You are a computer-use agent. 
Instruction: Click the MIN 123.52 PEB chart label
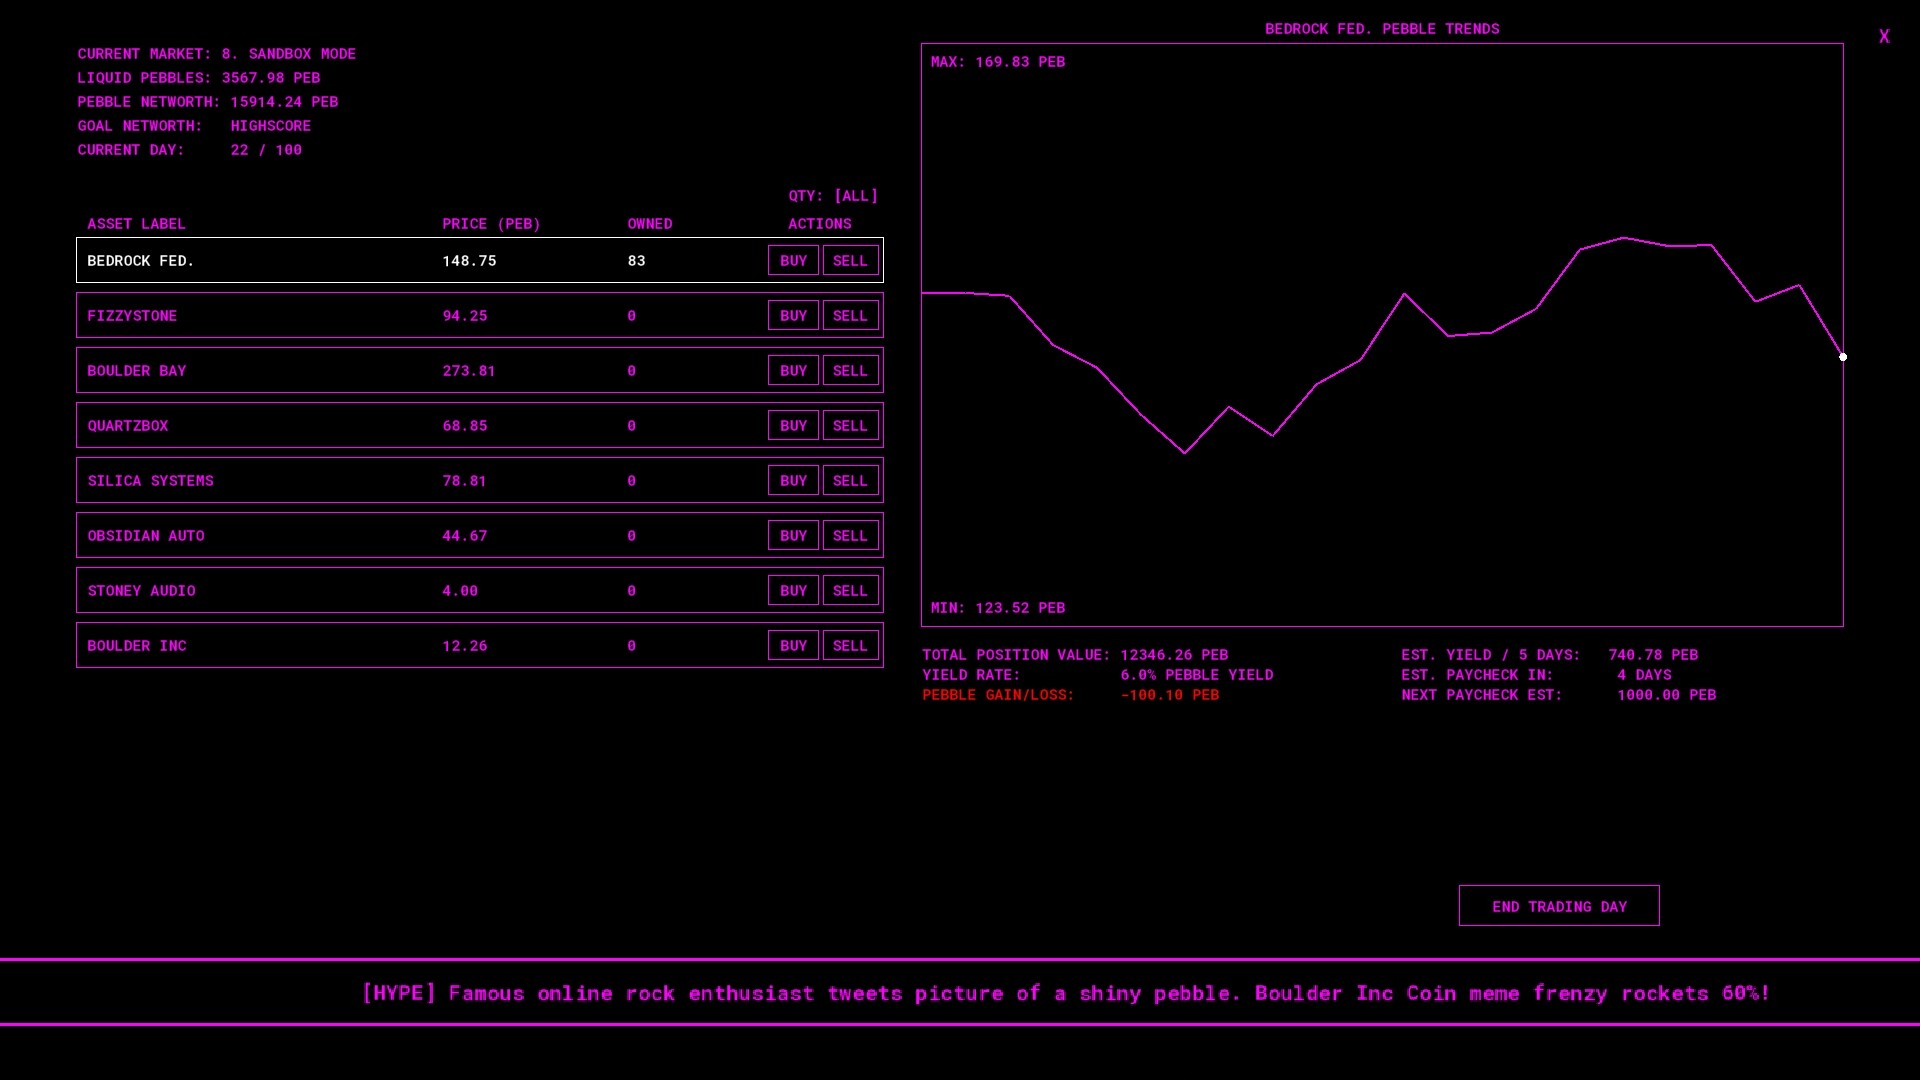click(x=998, y=608)
